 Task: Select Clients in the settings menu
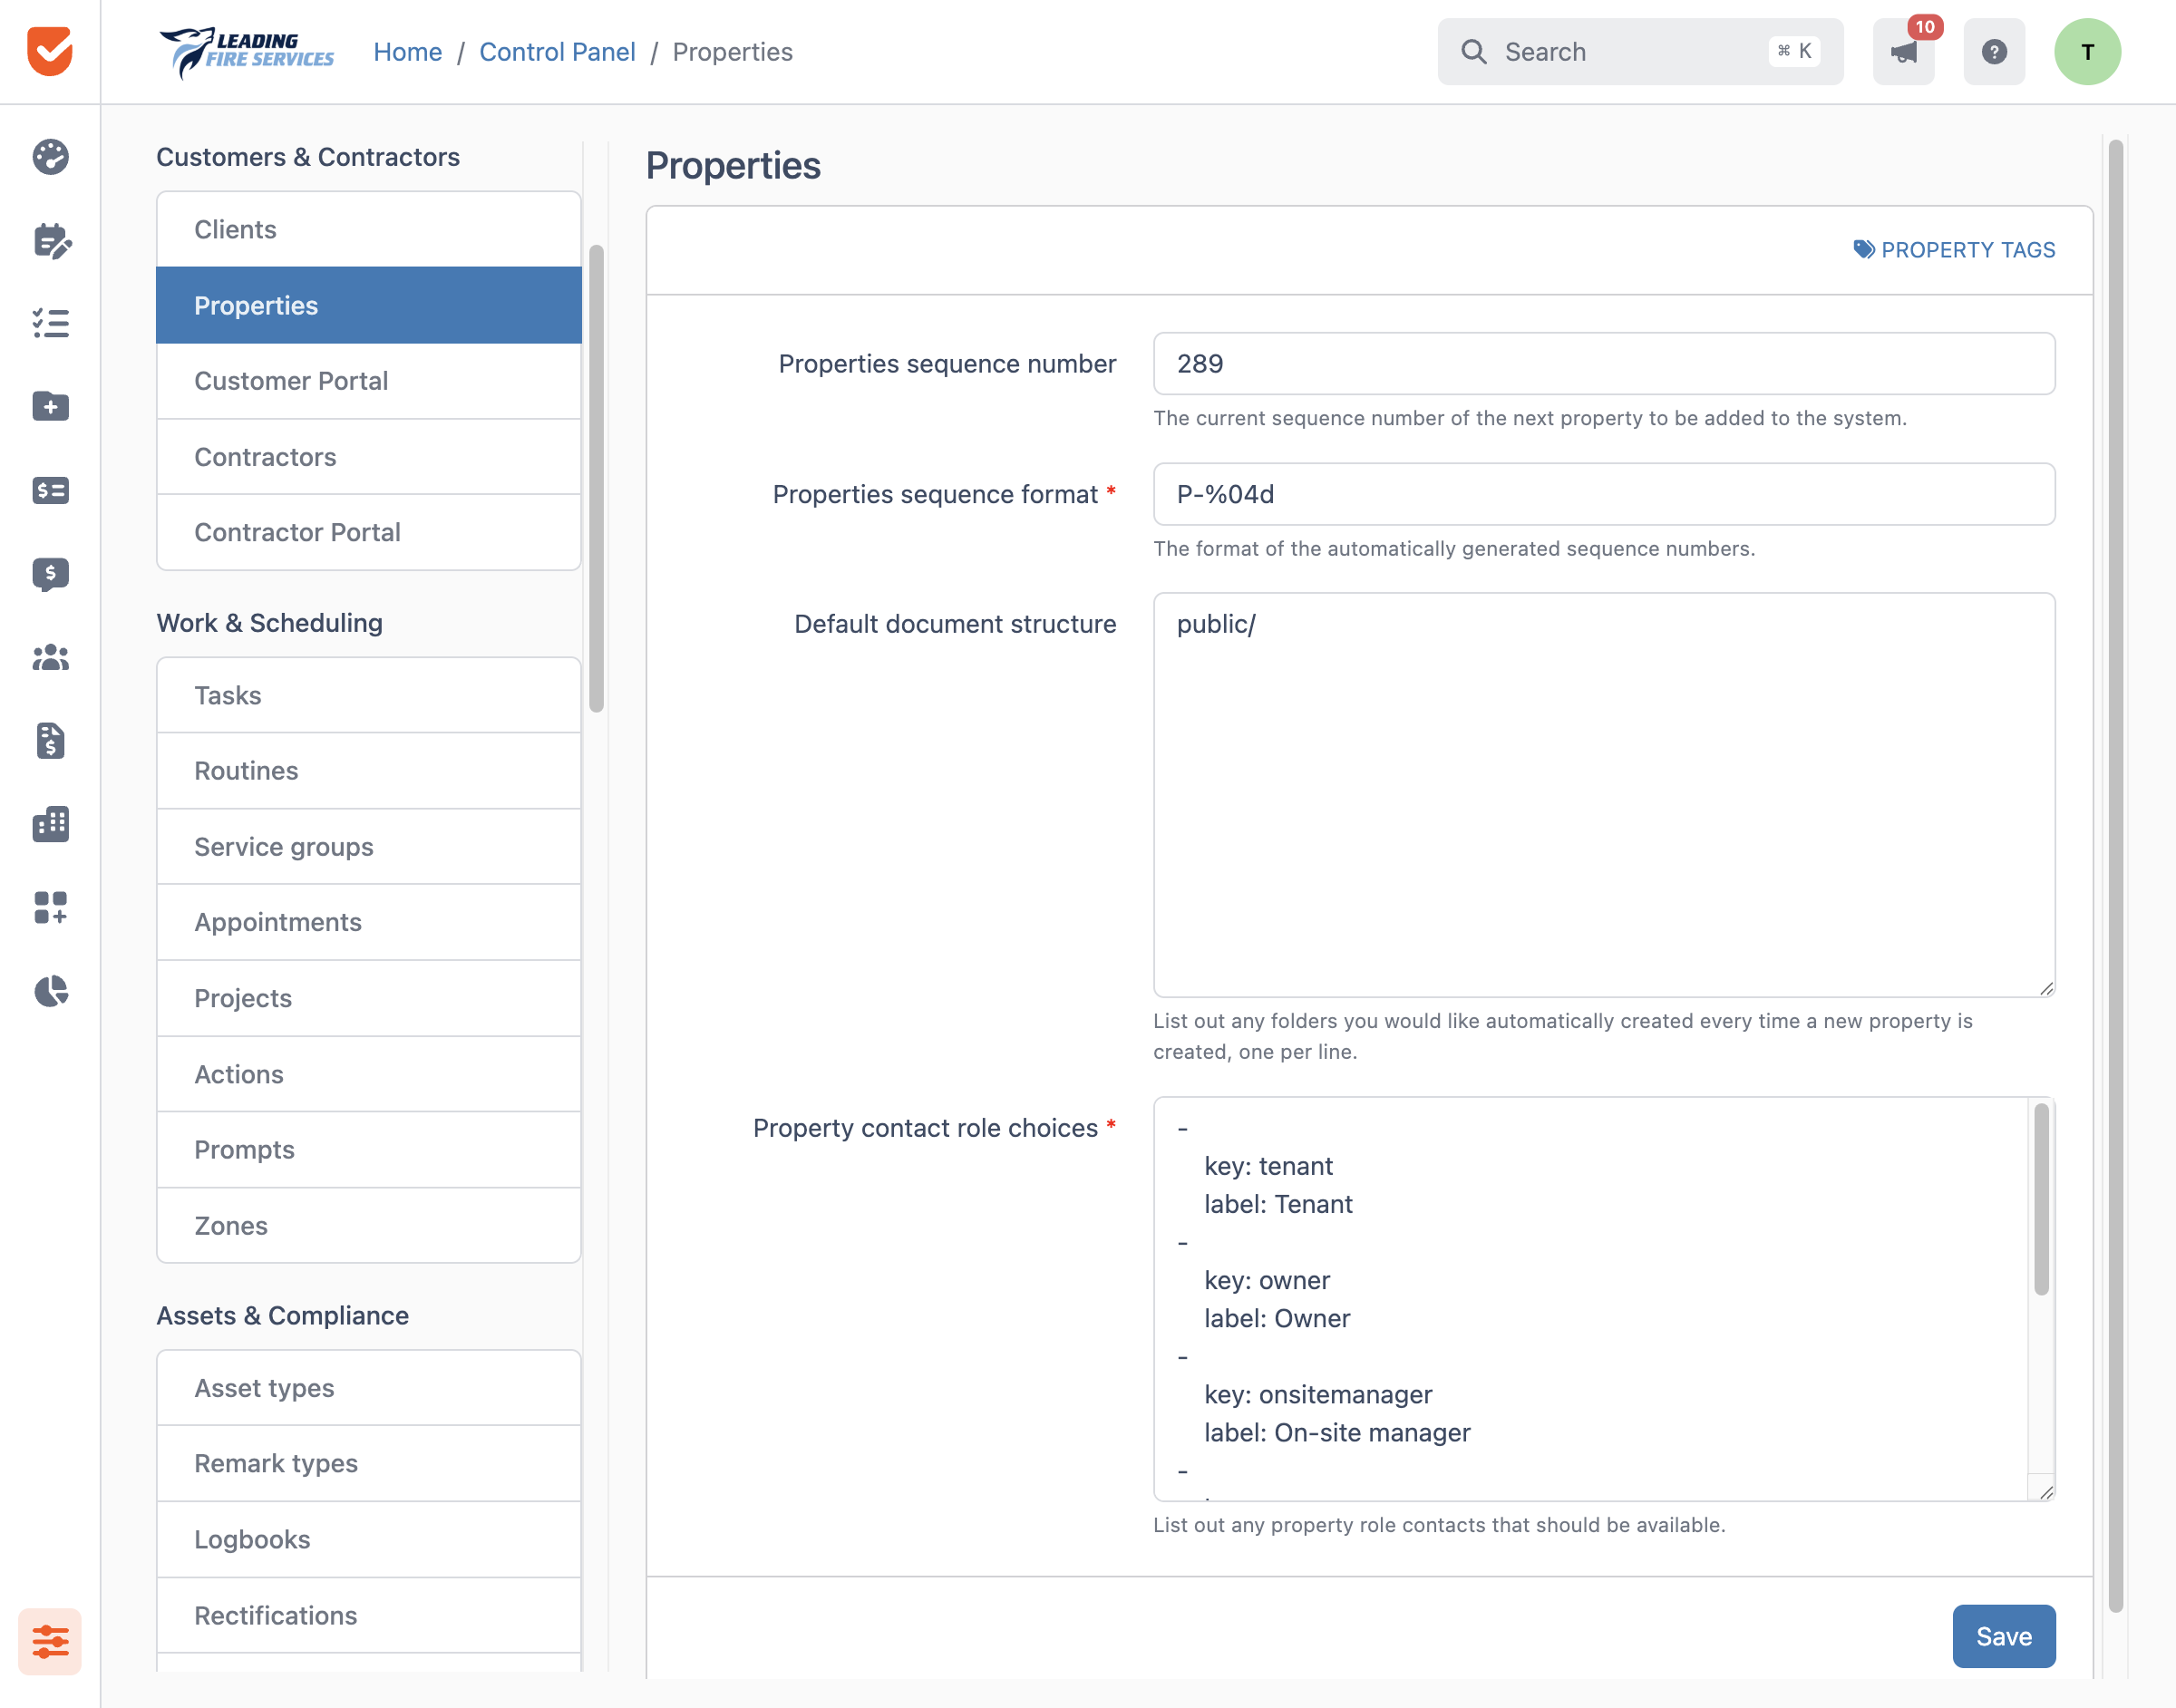(368, 229)
